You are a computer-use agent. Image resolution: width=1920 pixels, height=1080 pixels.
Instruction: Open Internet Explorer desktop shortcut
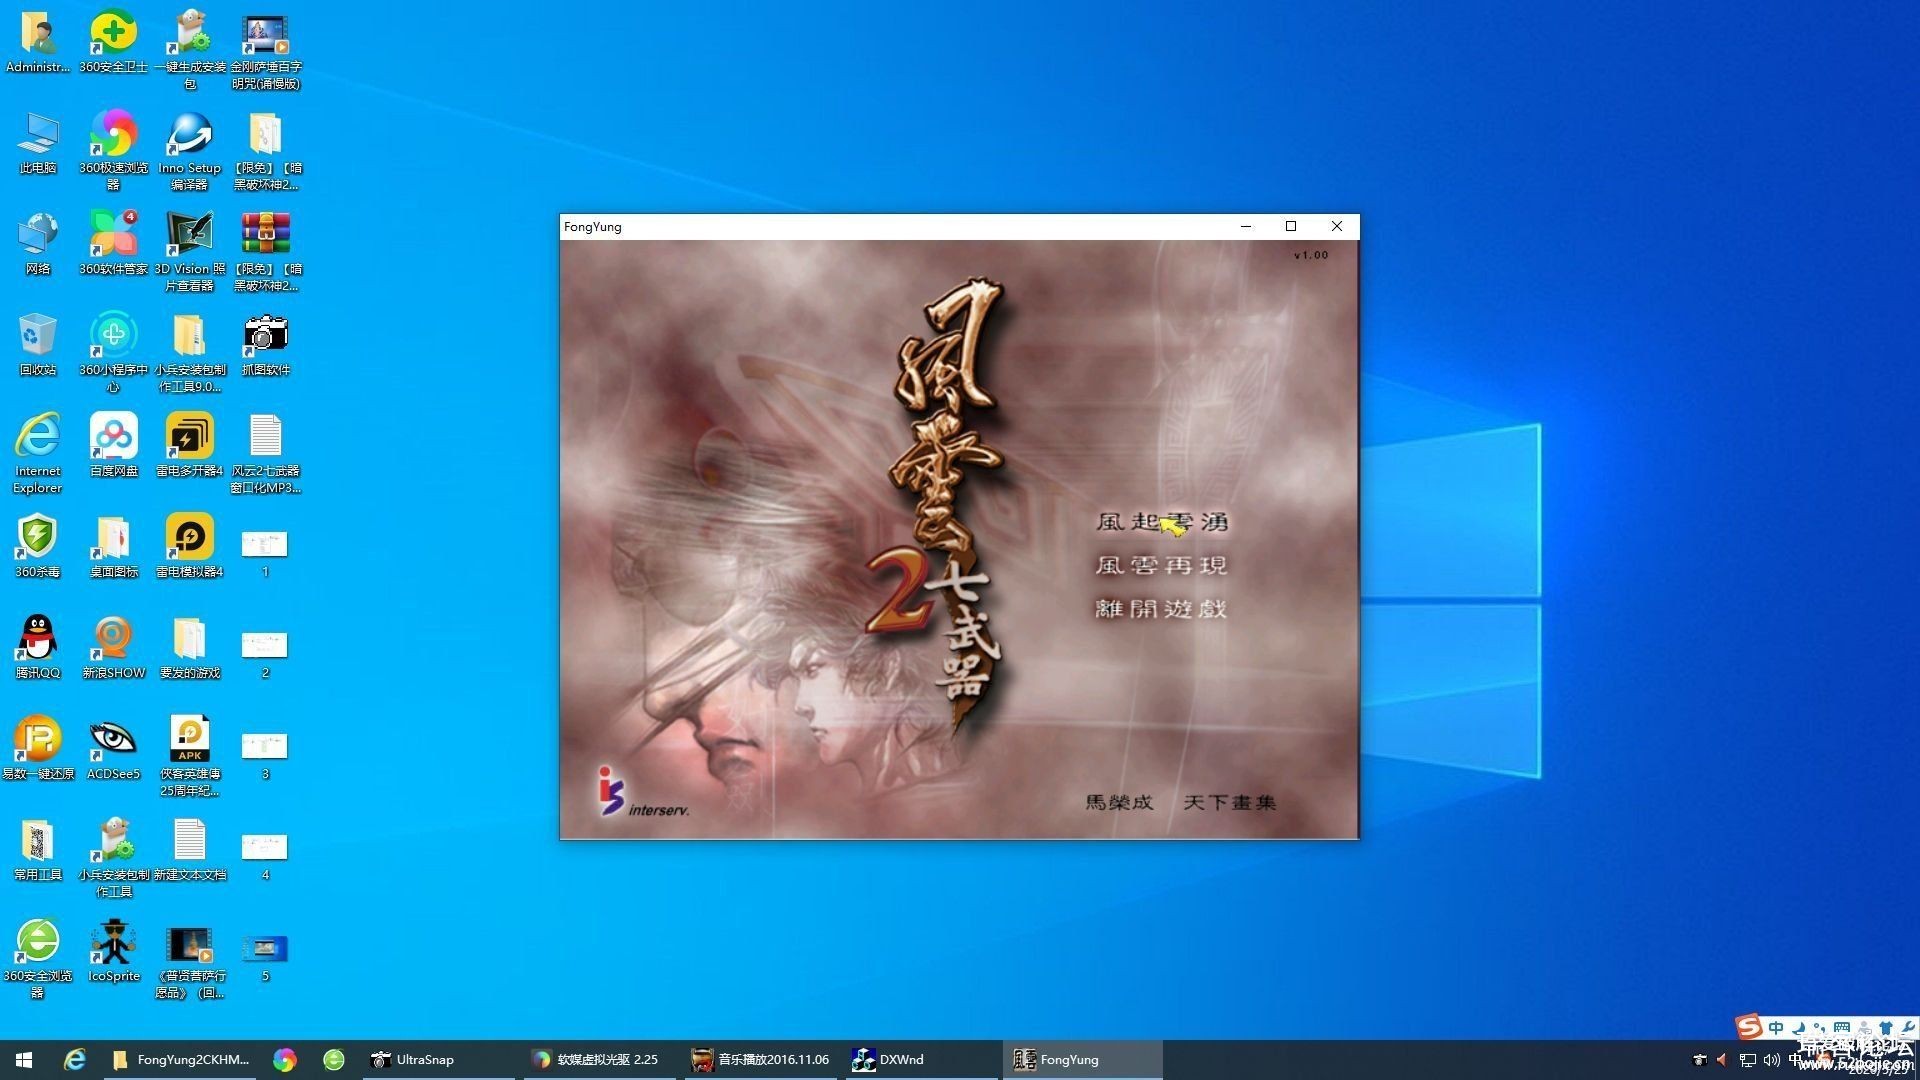38,453
